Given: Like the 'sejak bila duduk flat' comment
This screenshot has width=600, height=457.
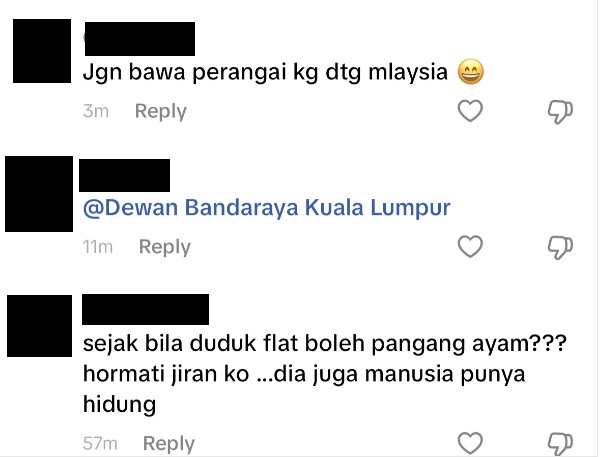Looking at the screenshot, I should 470,444.
